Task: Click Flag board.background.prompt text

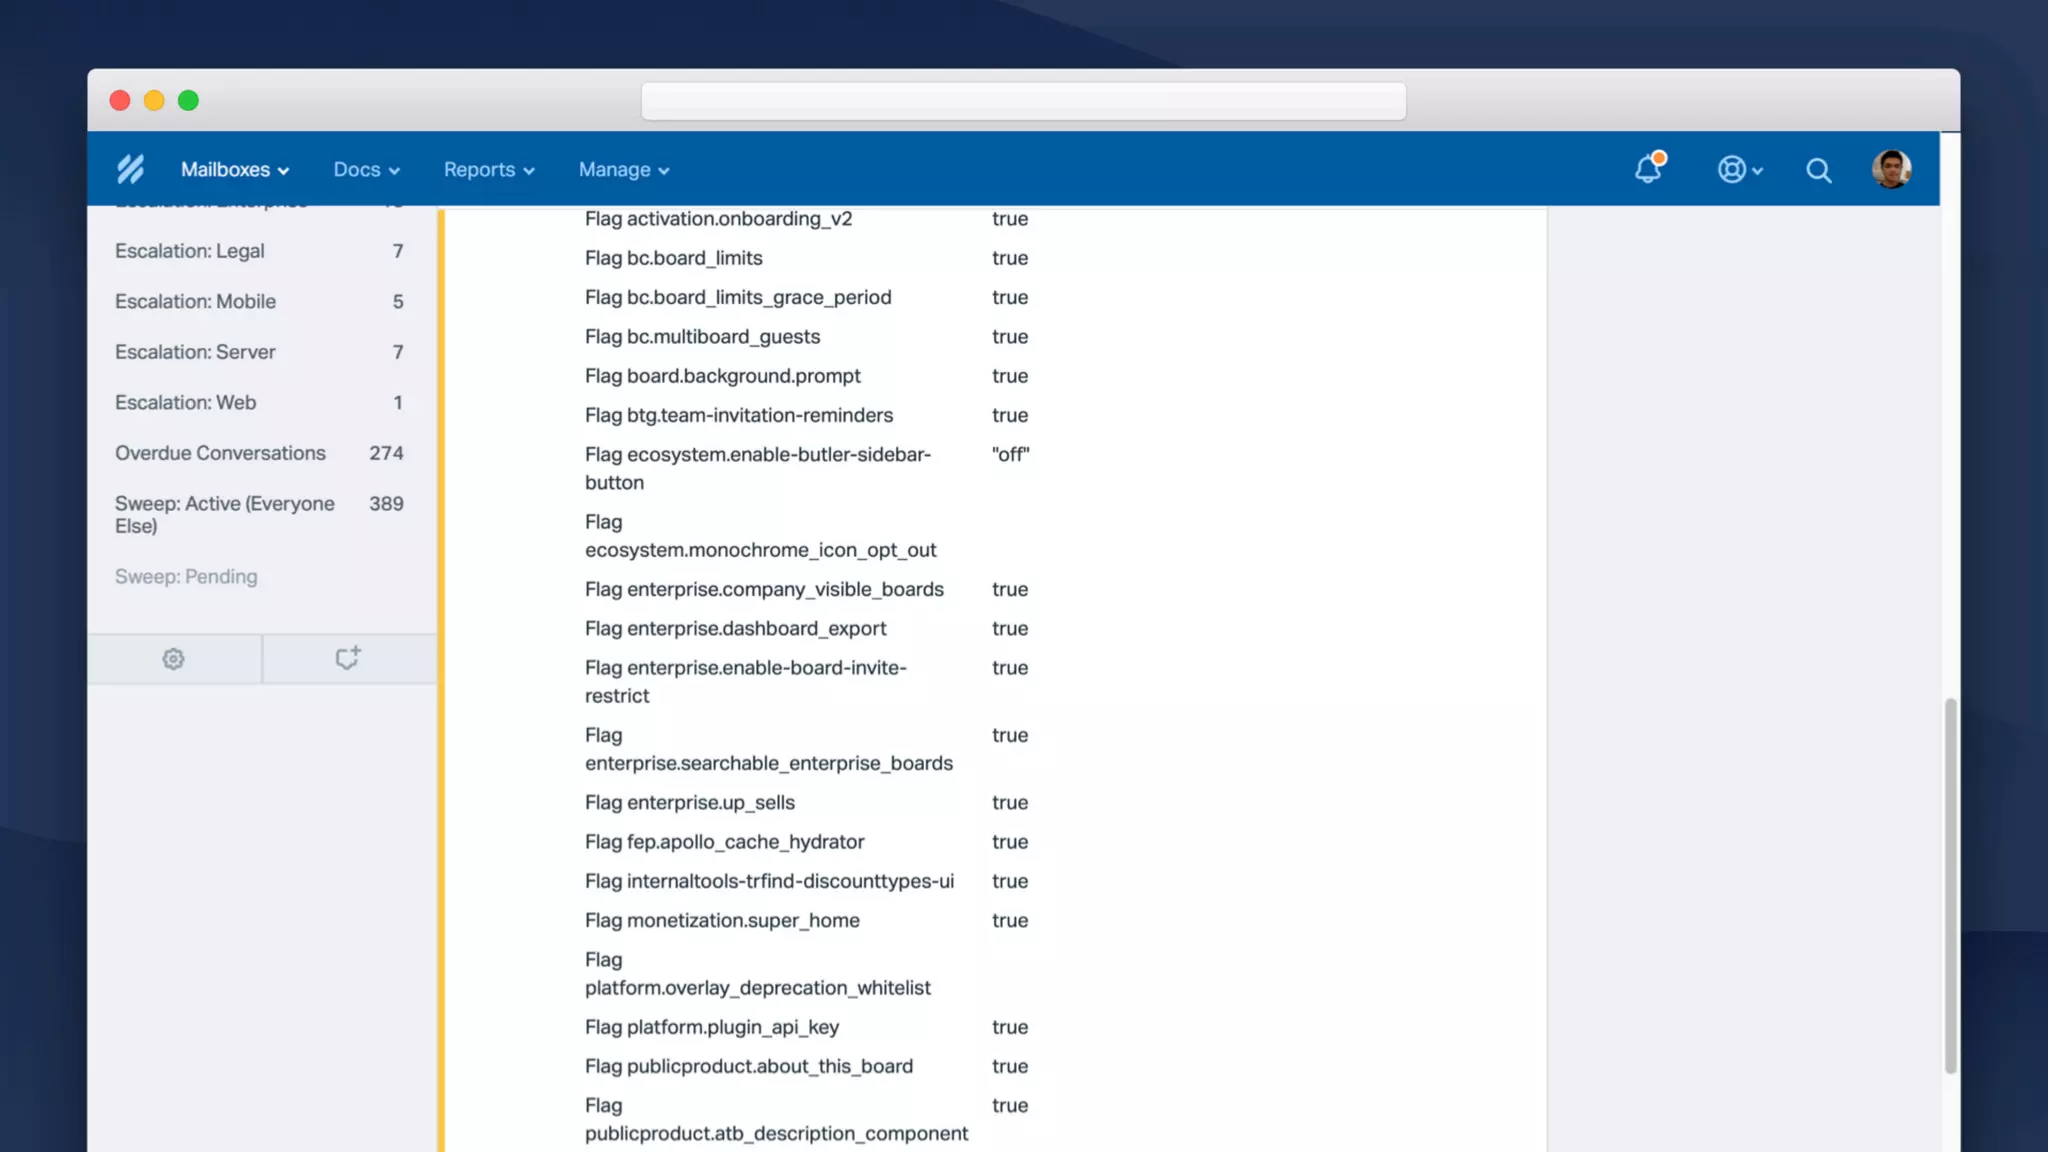Action: coord(722,376)
